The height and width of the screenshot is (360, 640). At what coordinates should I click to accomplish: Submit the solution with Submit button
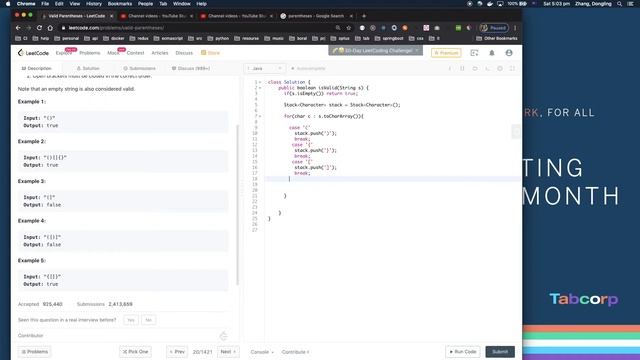click(500, 352)
